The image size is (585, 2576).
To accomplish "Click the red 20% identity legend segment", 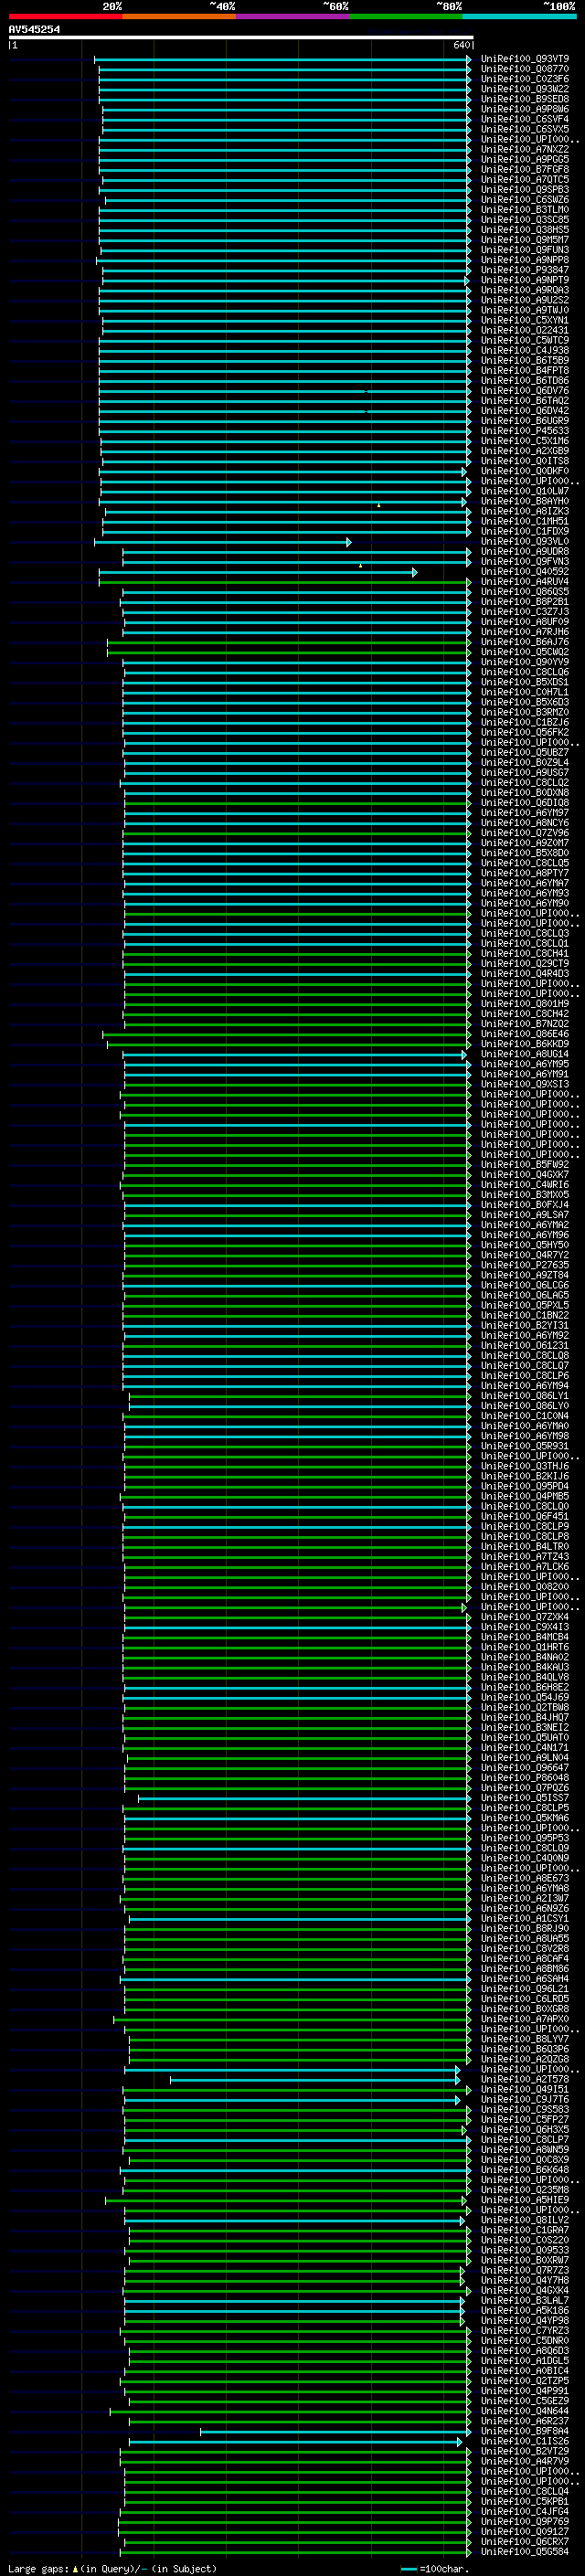I will pyautogui.click(x=65, y=16).
